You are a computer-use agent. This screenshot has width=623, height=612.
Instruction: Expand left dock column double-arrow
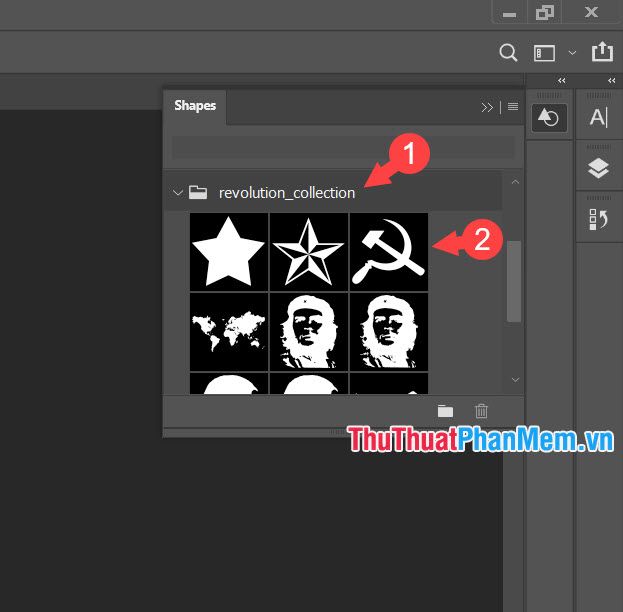click(x=561, y=81)
